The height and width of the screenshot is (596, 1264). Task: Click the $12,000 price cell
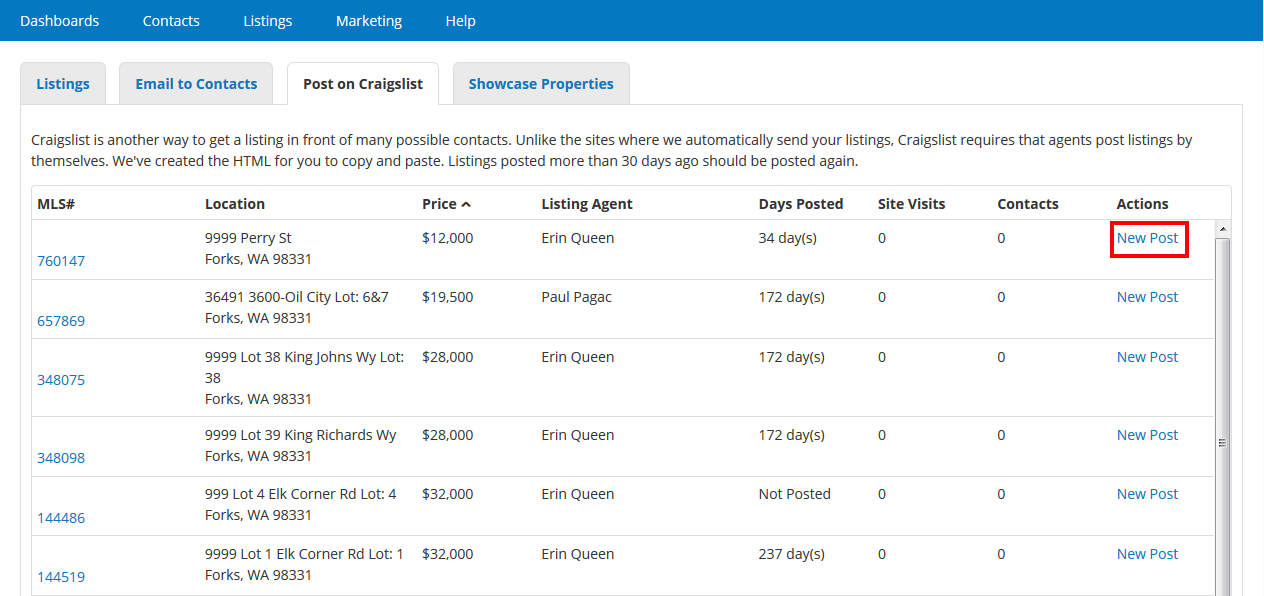(x=448, y=238)
